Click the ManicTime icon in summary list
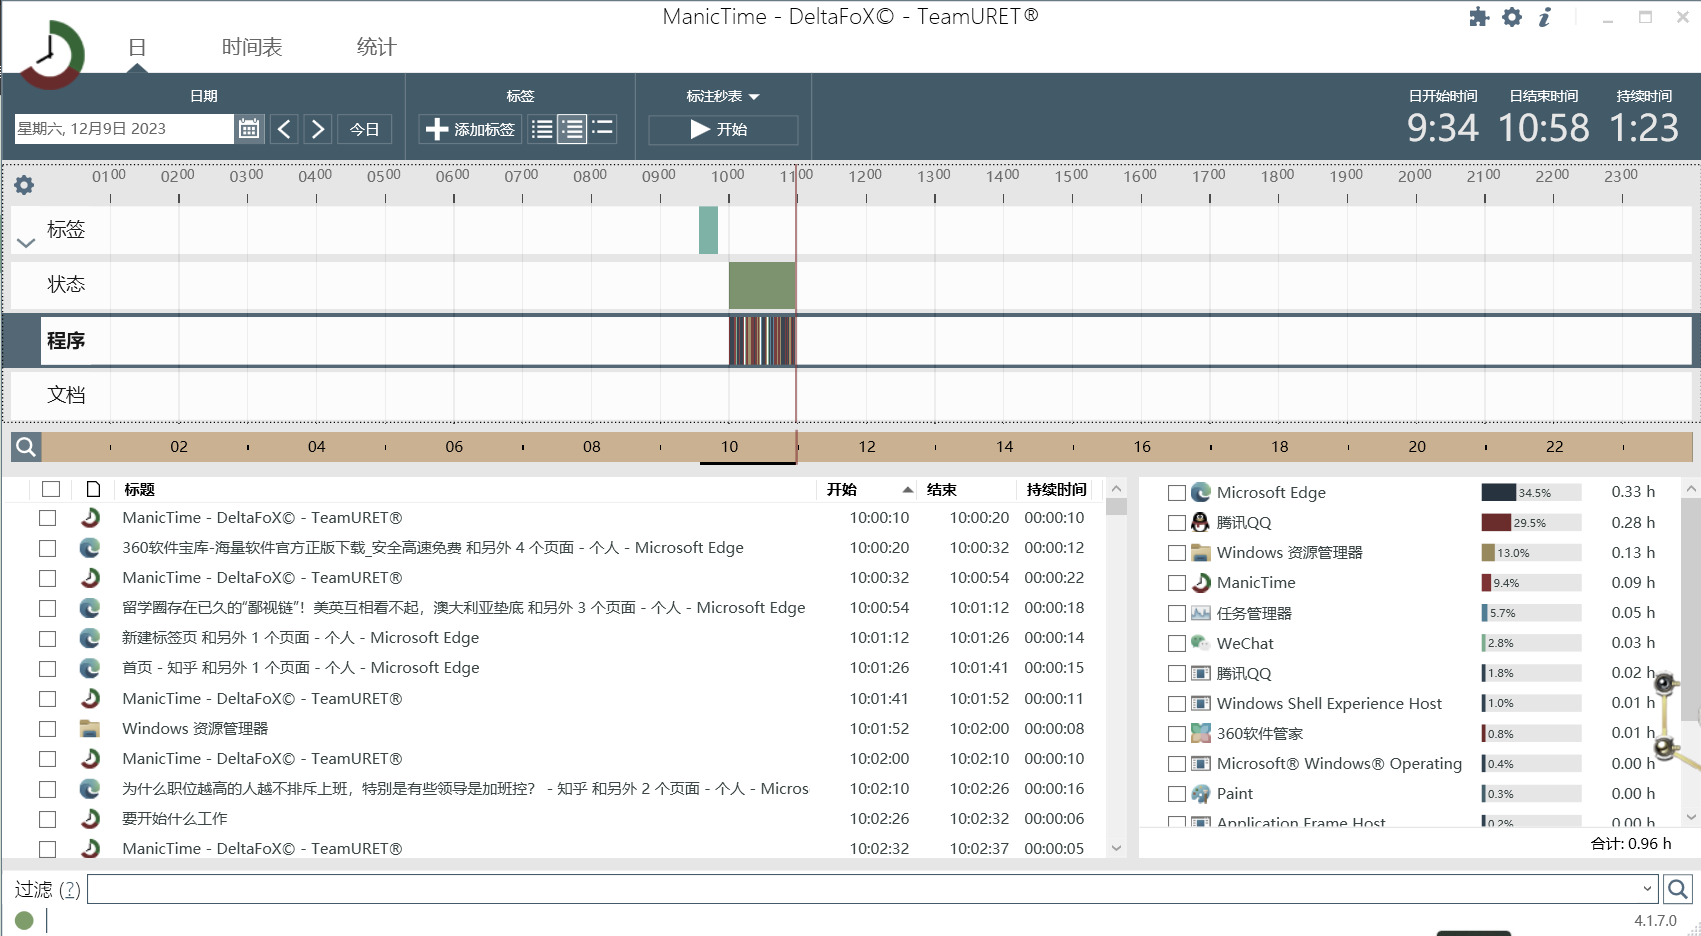Screen dimensions: 1701x936 pyautogui.click(x=1201, y=582)
